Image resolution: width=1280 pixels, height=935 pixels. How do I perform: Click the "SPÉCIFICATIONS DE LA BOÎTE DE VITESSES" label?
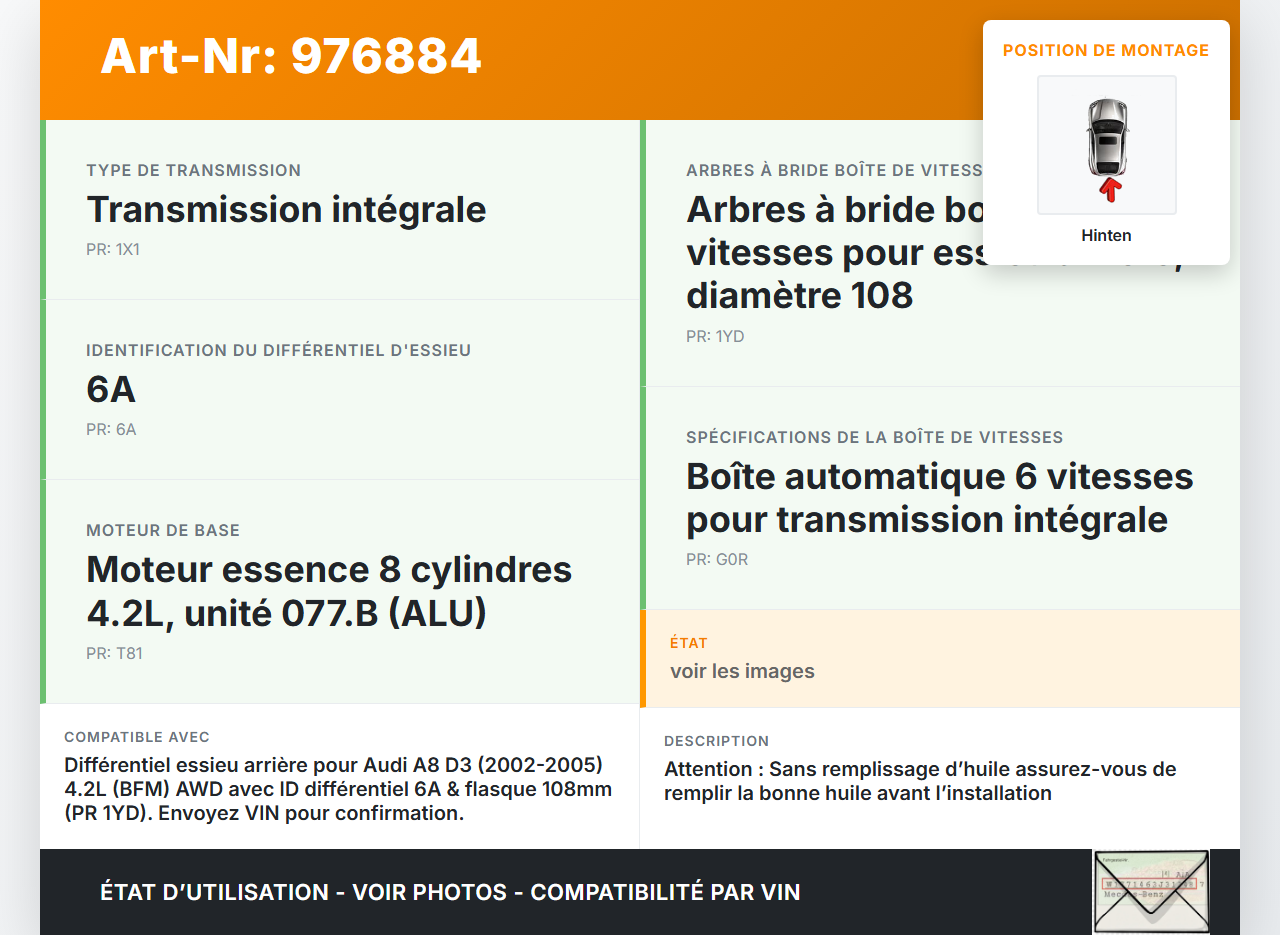point(875,437)
